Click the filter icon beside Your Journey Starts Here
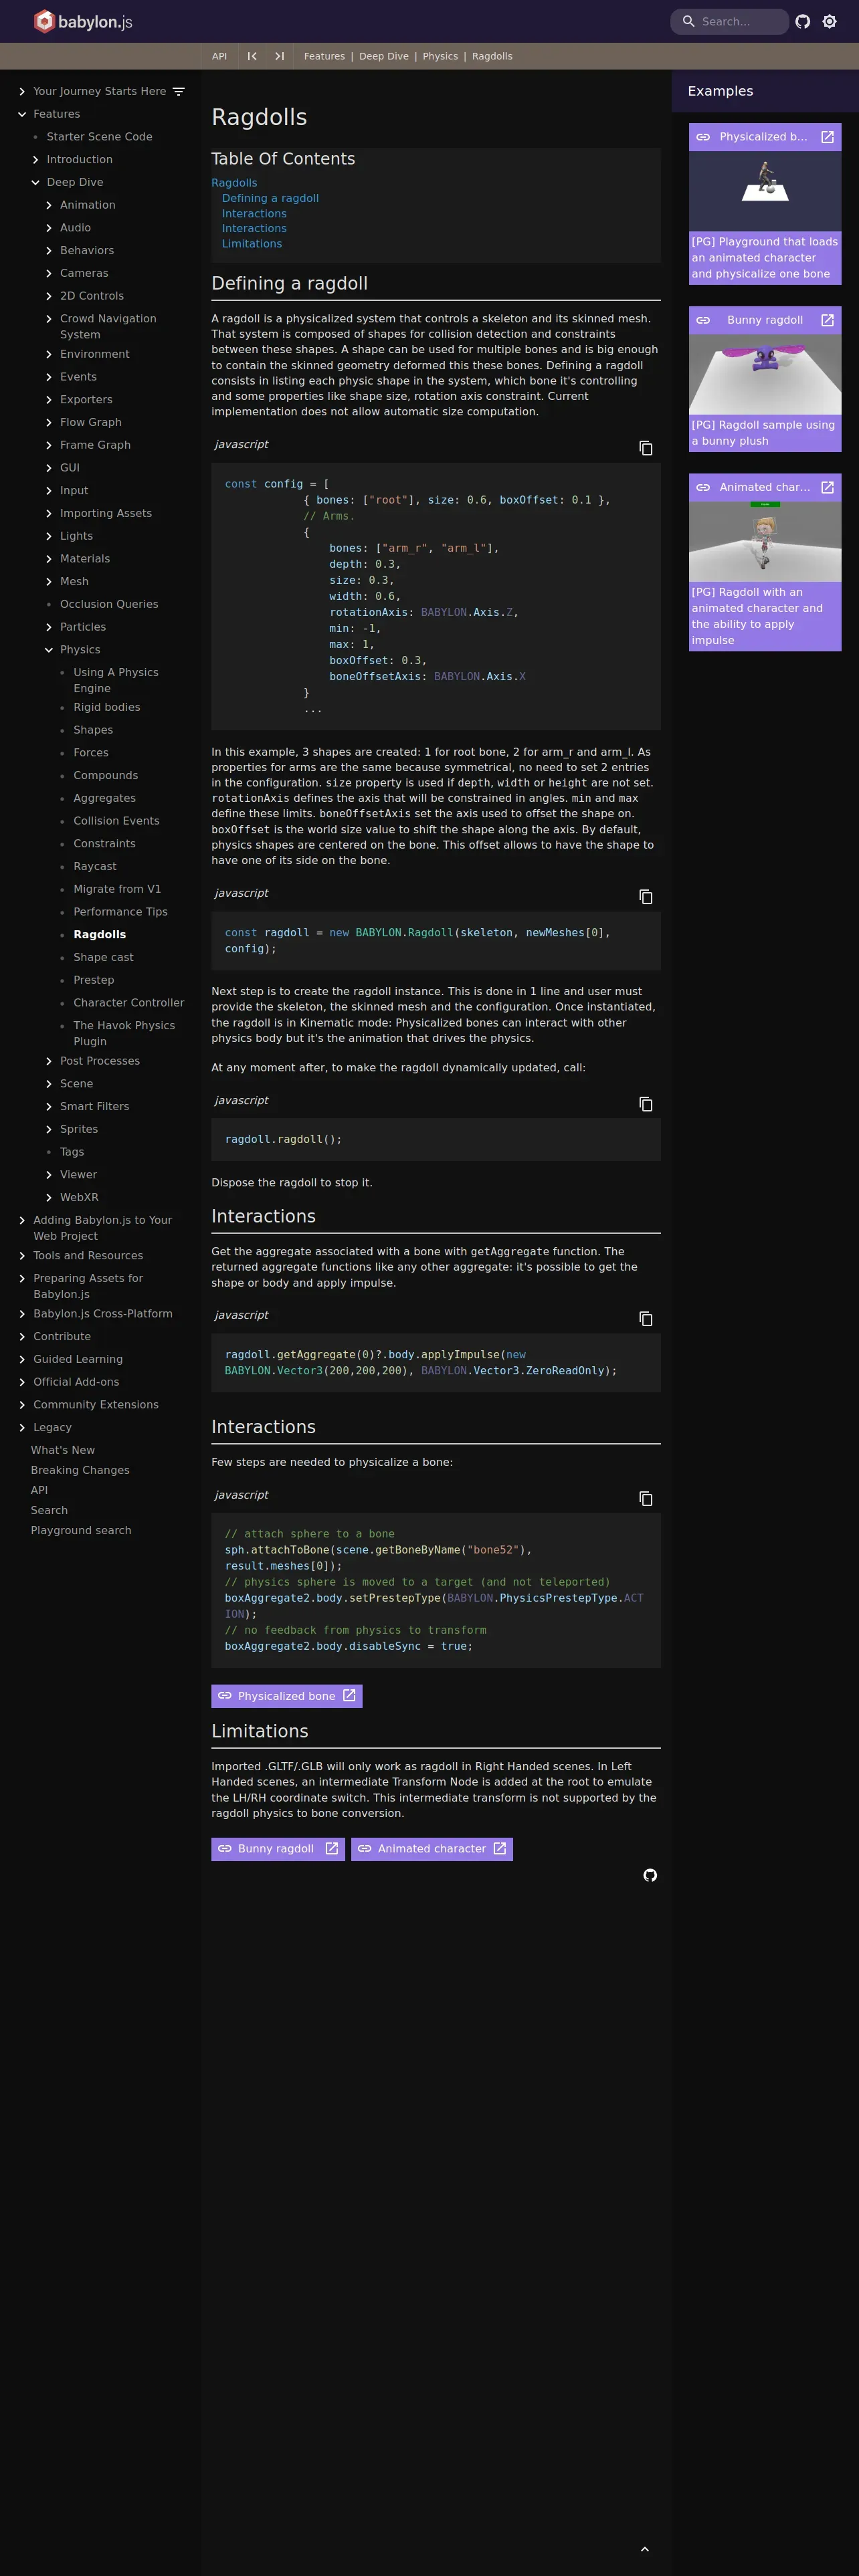859x2576 pixels. tap(179, 91)
